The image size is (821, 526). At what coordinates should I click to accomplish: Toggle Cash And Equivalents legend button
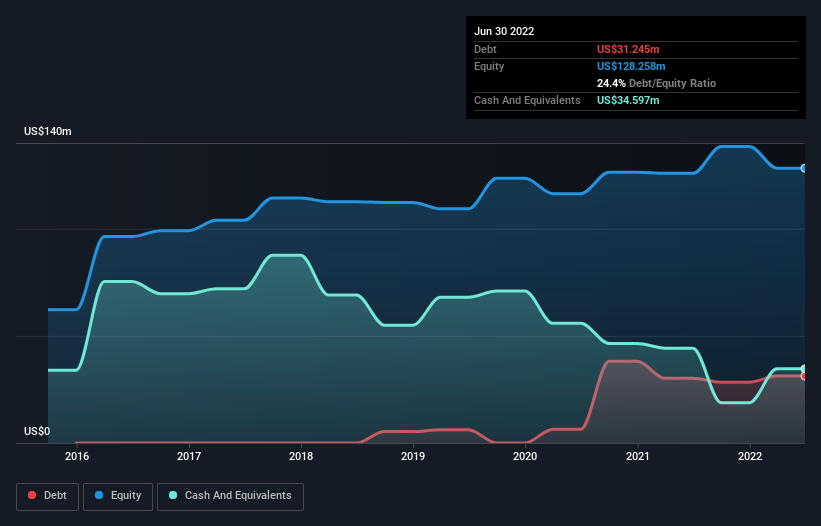coord(230,496)
